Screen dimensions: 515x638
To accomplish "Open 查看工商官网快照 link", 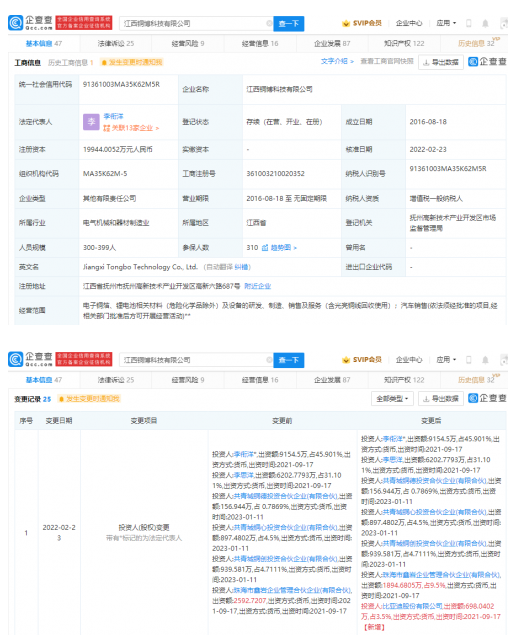I will coord(387,61).
